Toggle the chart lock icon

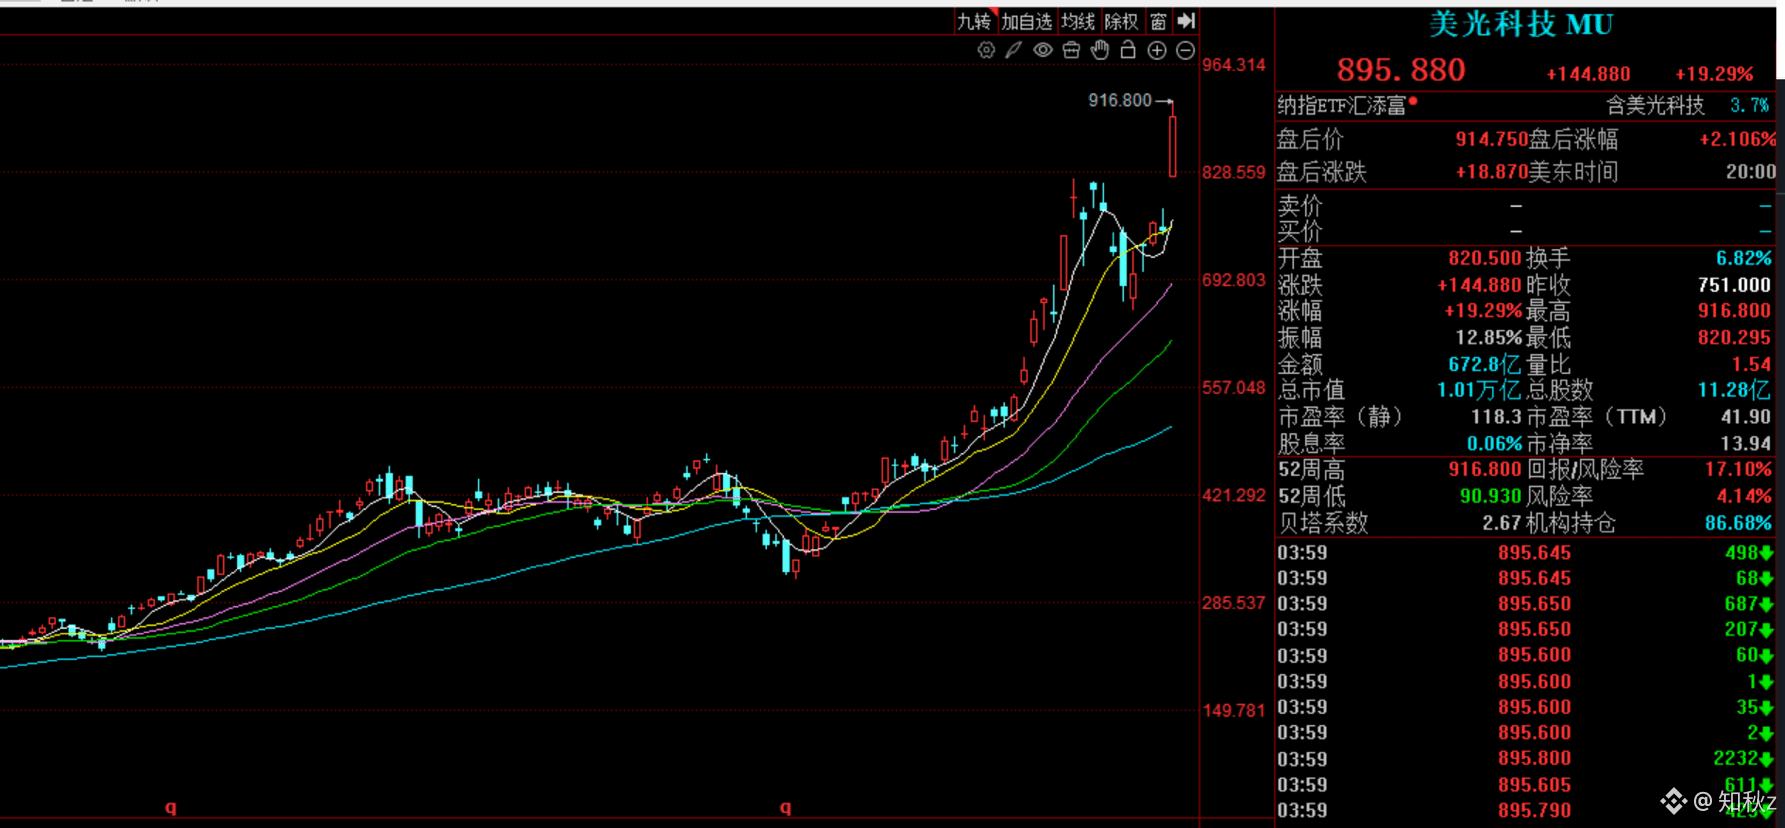pyautogui.click(x=1128, y=50)
